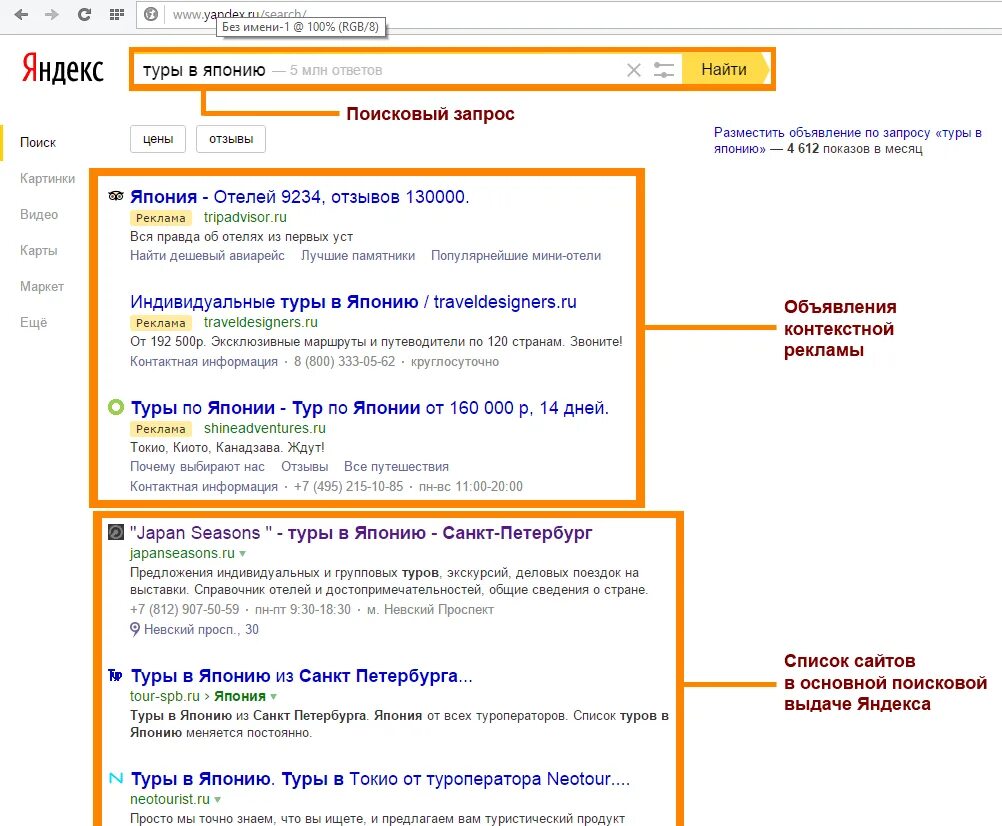The image size is (1002, 826).
Task: Open 'Популярнейшие мини-отели' sitelink
Action: tap(516, 256)
